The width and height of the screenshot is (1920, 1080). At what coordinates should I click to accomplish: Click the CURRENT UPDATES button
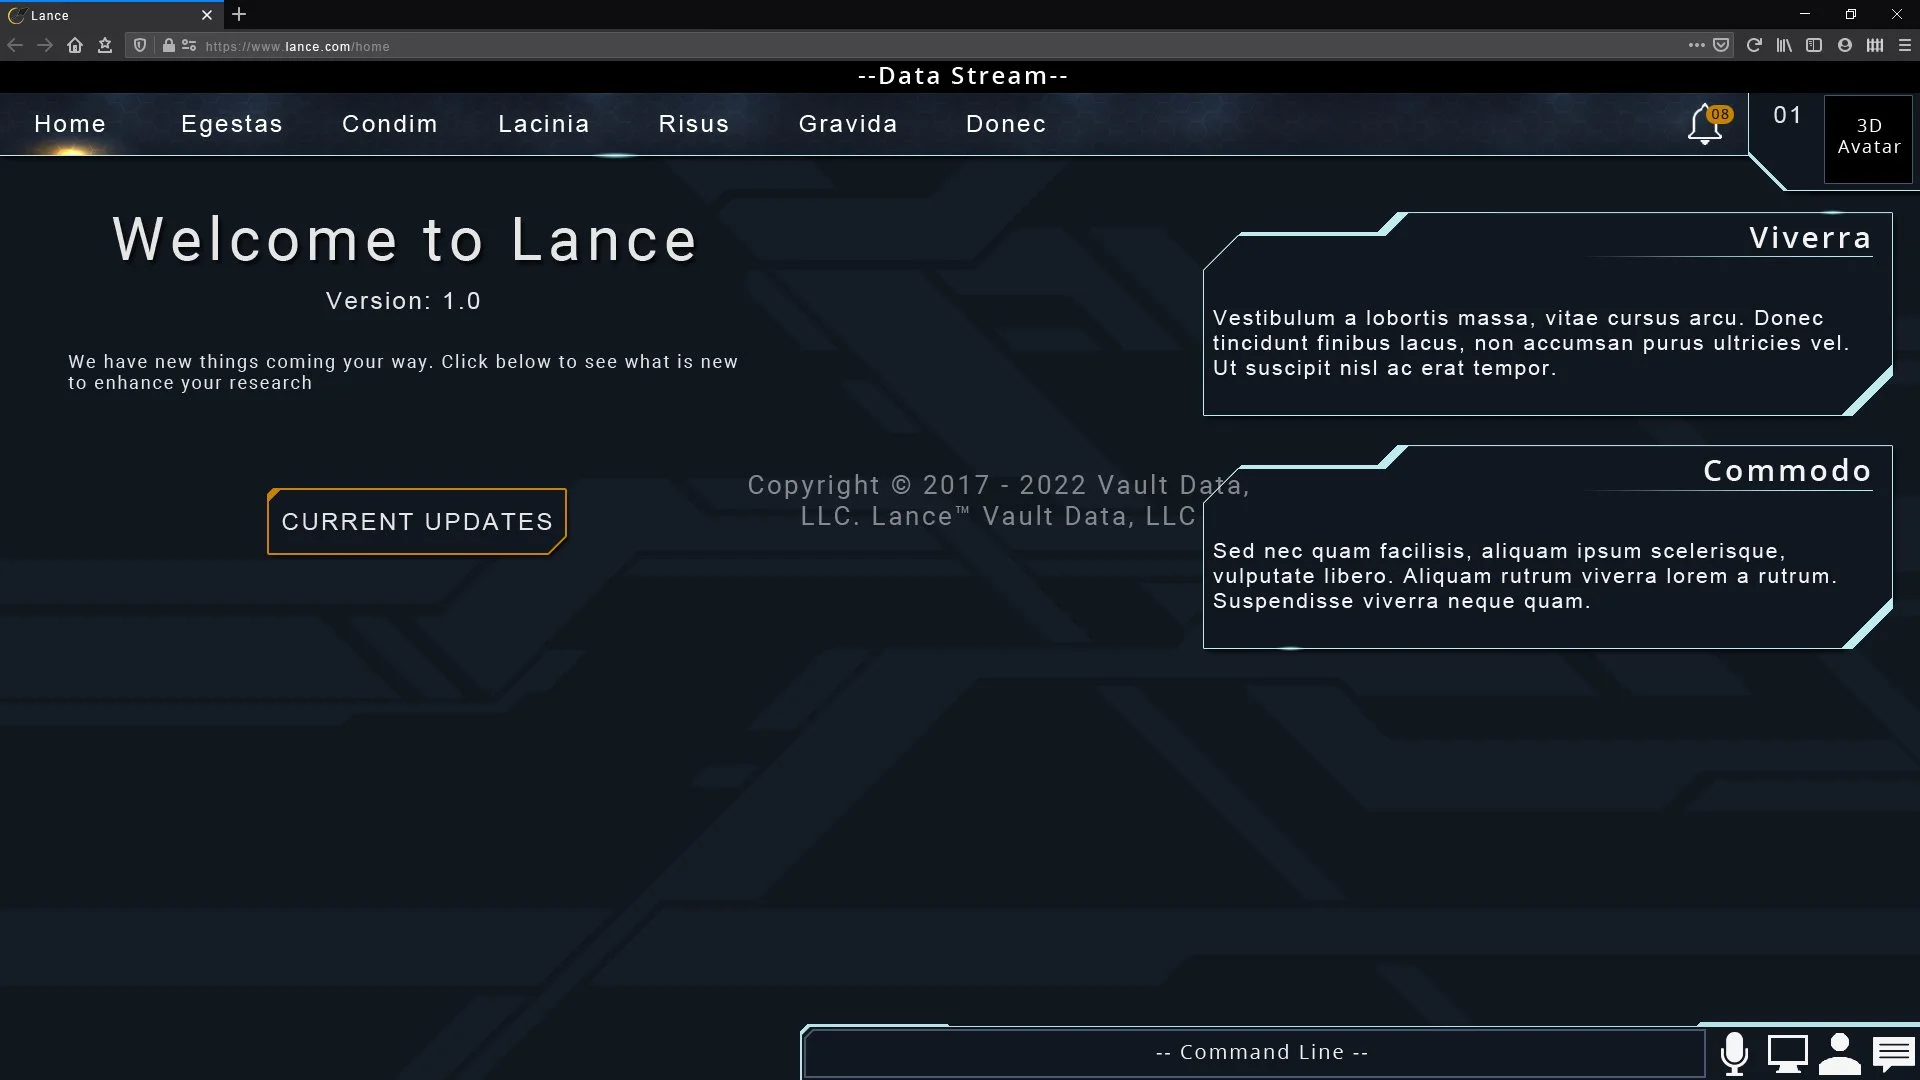[x=417, y=521]
